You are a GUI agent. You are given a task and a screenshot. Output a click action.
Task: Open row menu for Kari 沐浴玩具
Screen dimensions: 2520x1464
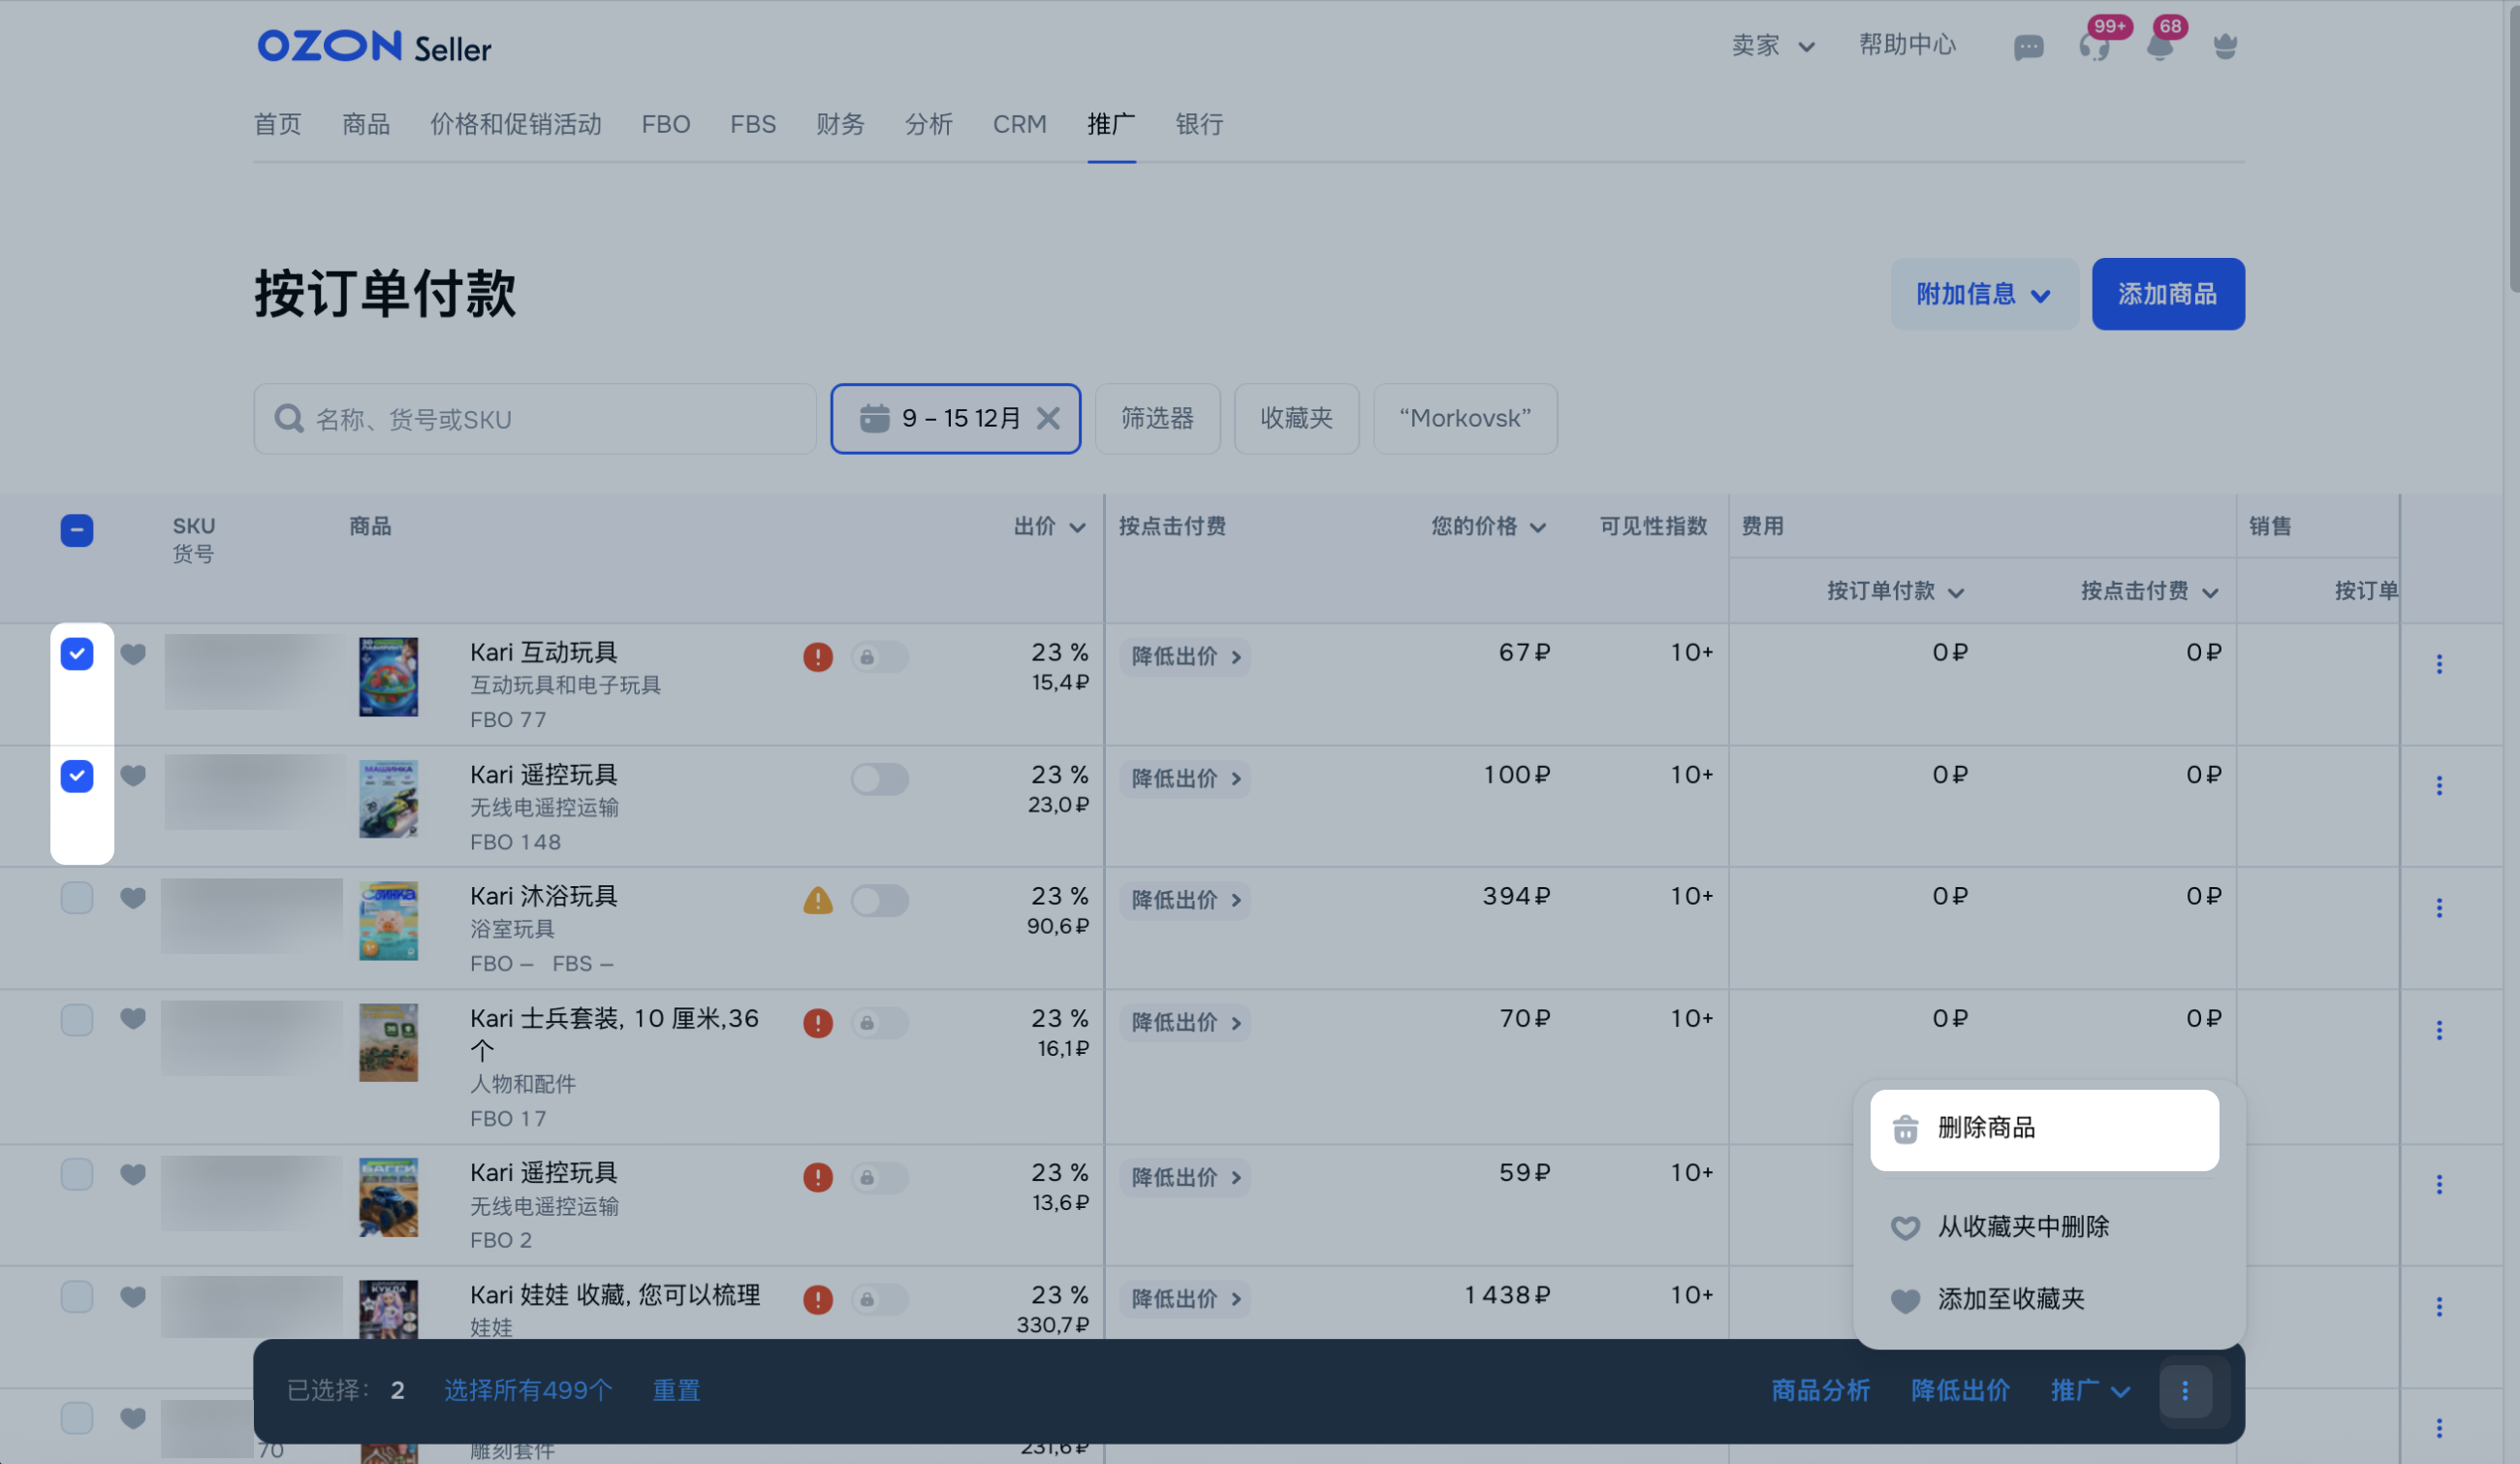pos(2438,907)
